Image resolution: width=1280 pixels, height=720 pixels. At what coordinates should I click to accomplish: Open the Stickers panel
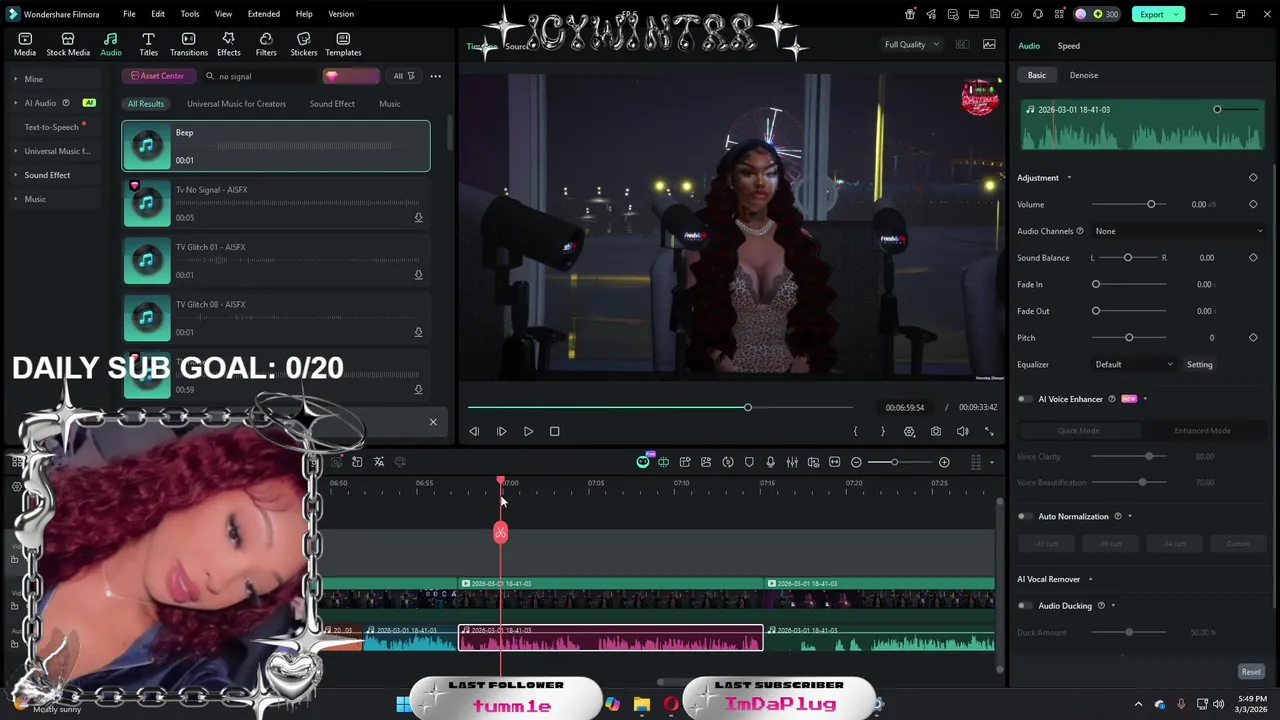tap(304, 44)
